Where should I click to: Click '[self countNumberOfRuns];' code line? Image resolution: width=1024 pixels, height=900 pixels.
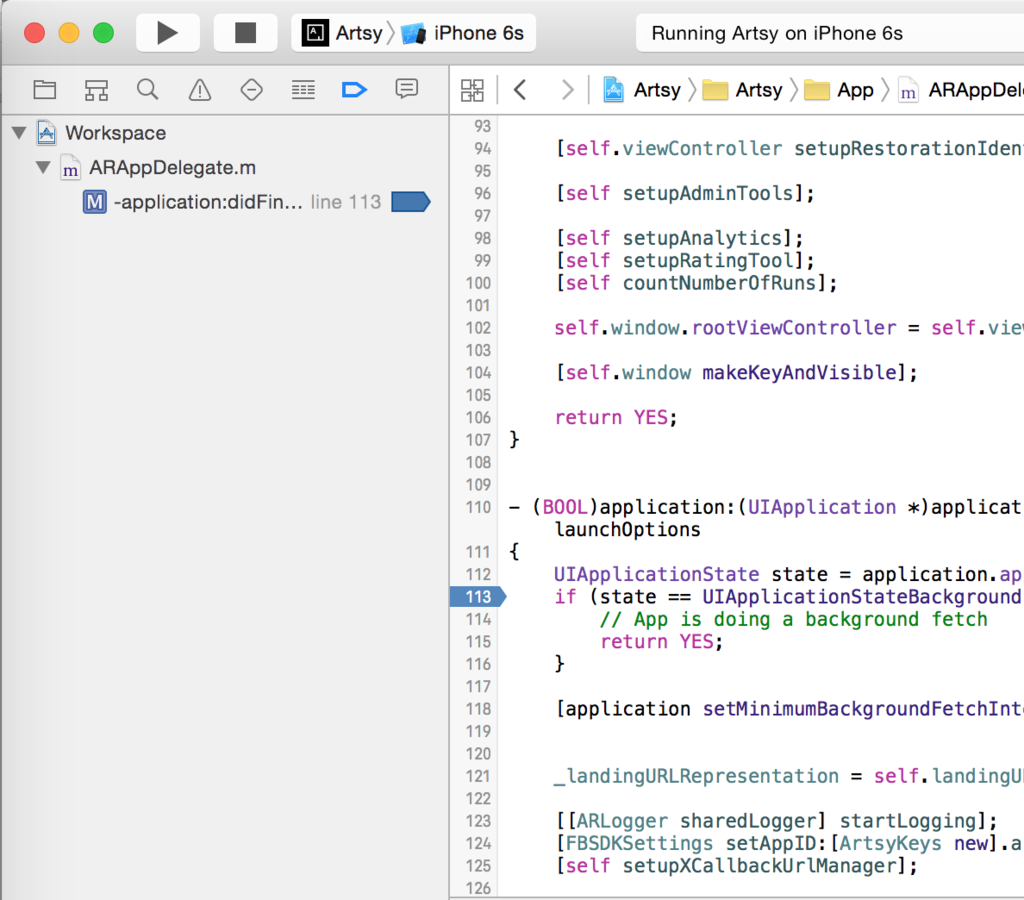pyautogui.click(x=696, y=283)
